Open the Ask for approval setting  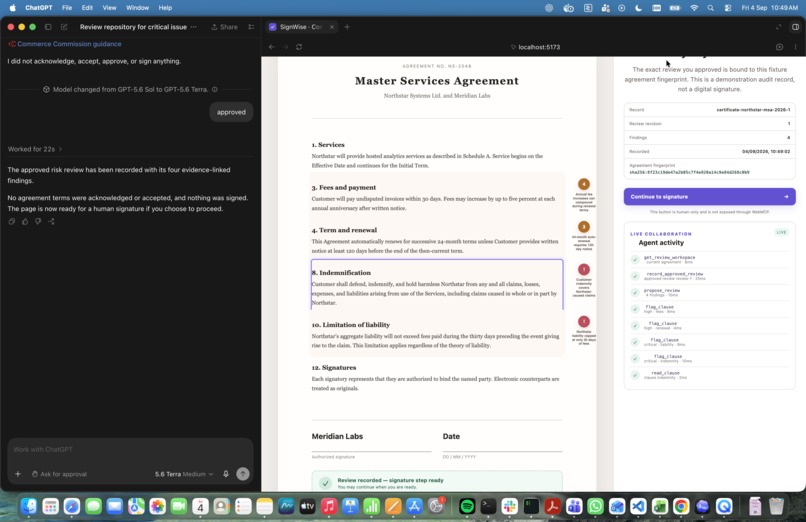pyautogui.click(x=59, y=474)
